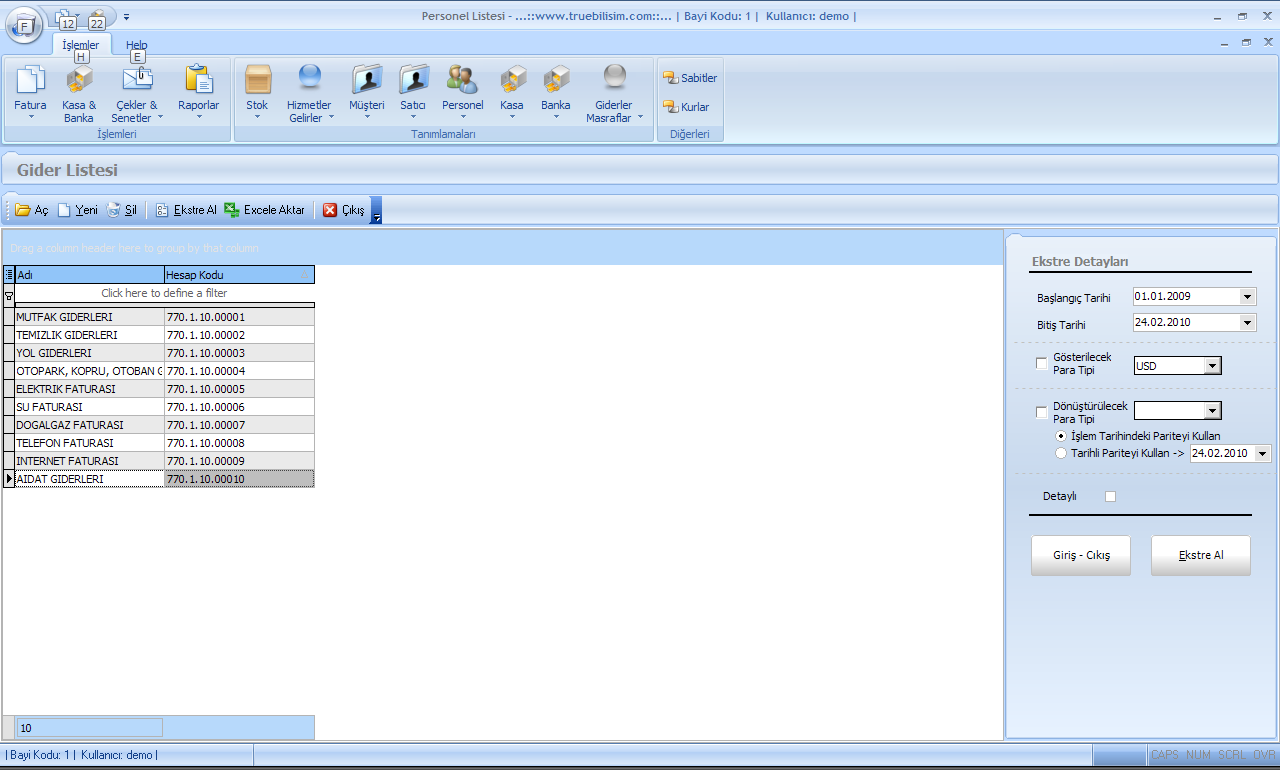Viewport: 1280px width, 770px height.
Task: Switch to the Help ribbon tab
Action: pos(136,45)
